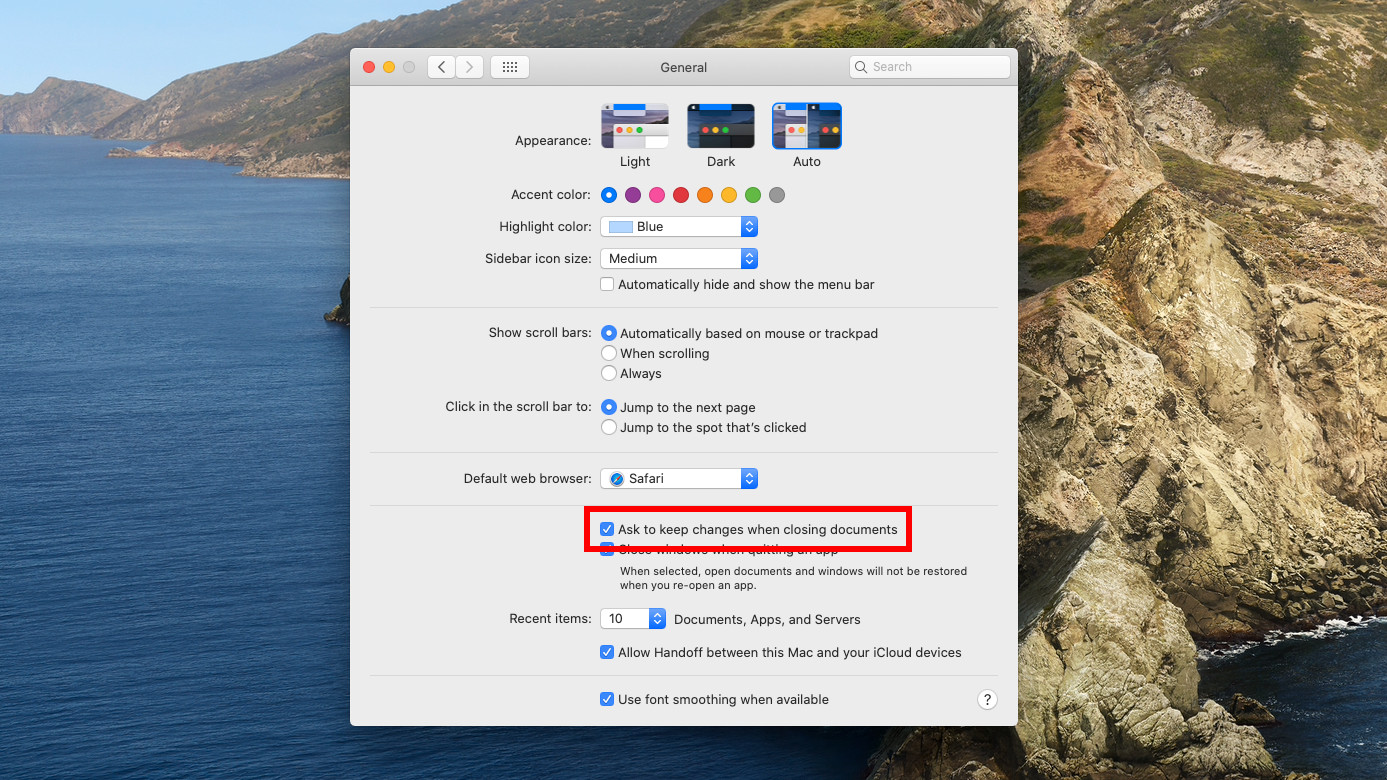Toggle Use font smoothing when available
1387x780 pixels.
(x=607, y=699)
